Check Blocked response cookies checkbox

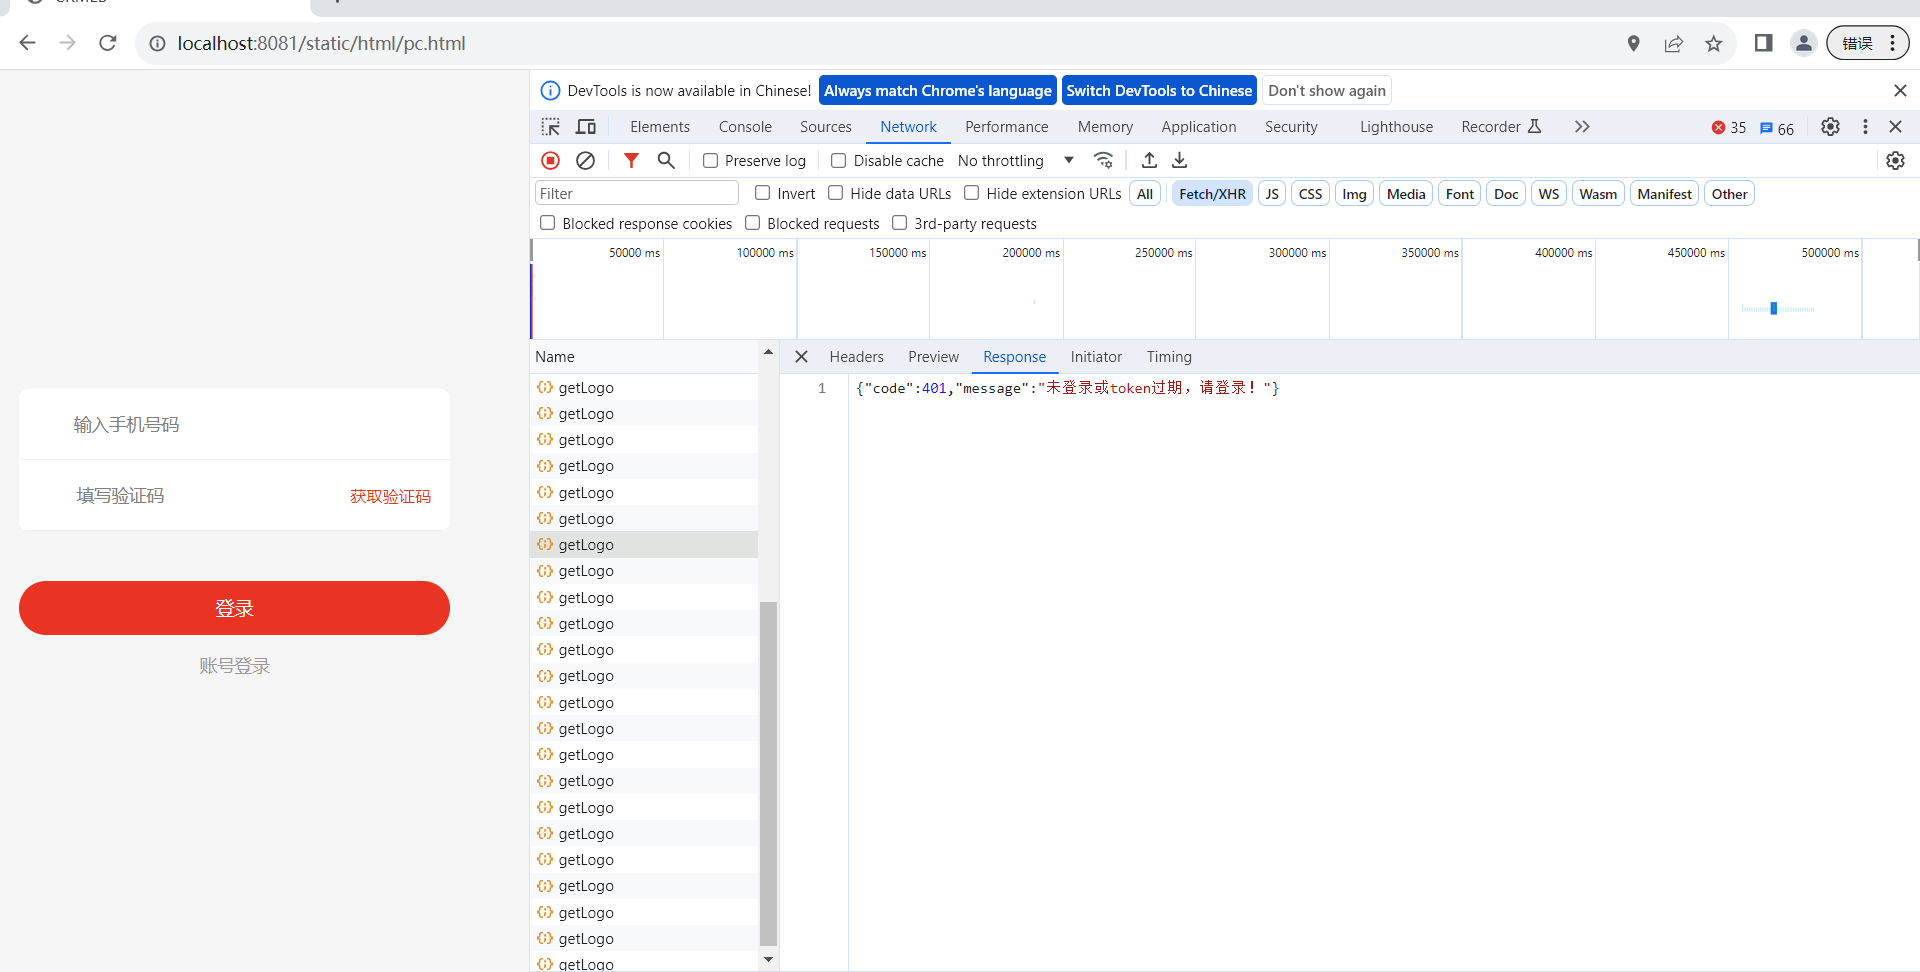(x=548, y=223)
